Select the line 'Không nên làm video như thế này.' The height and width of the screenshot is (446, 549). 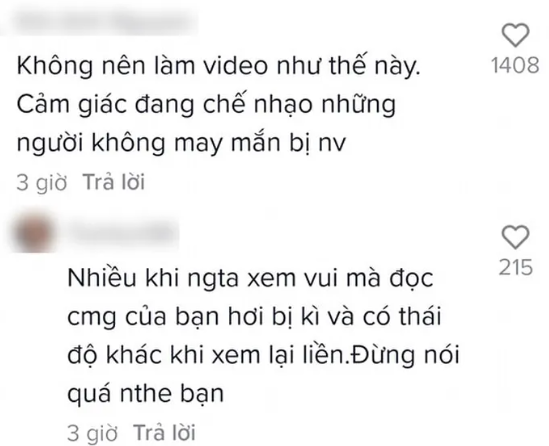(218, 66)
